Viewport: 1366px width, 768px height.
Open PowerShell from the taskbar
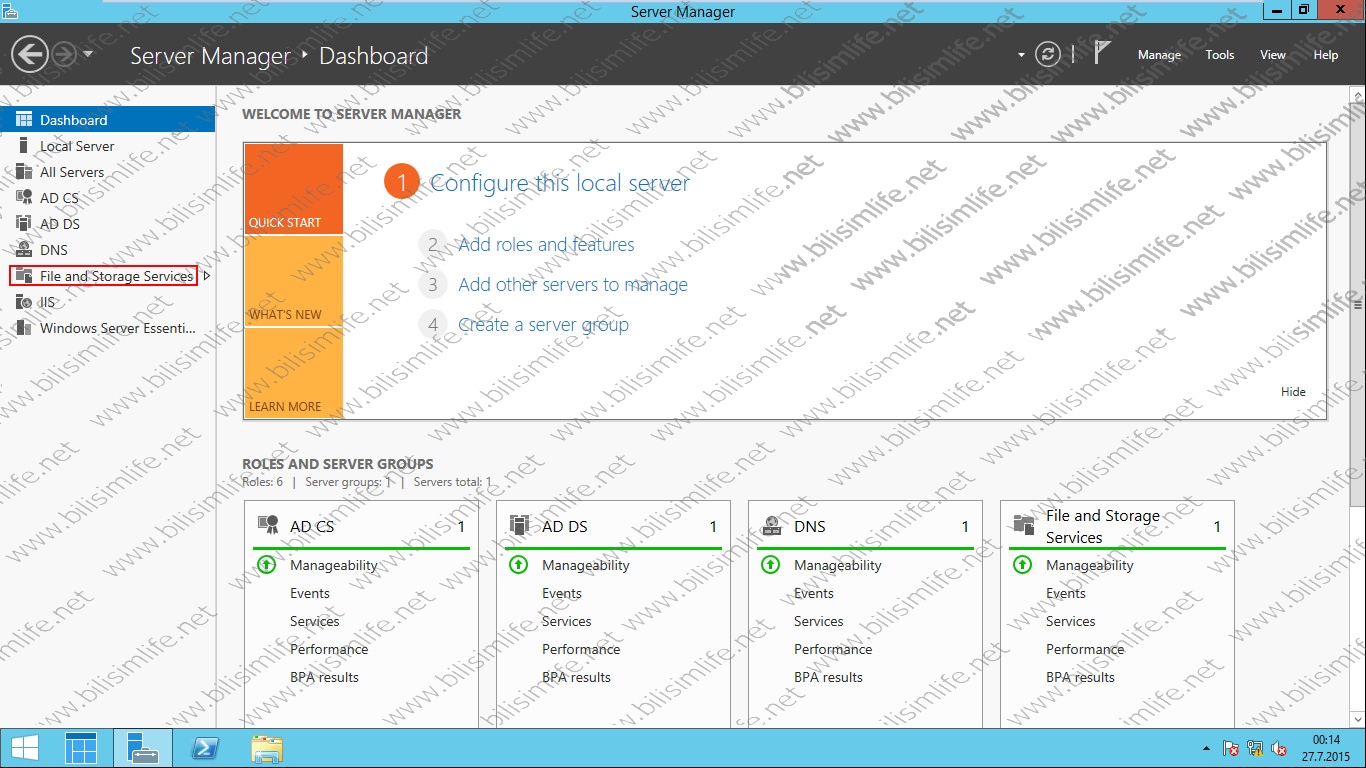tap(205, 748)
